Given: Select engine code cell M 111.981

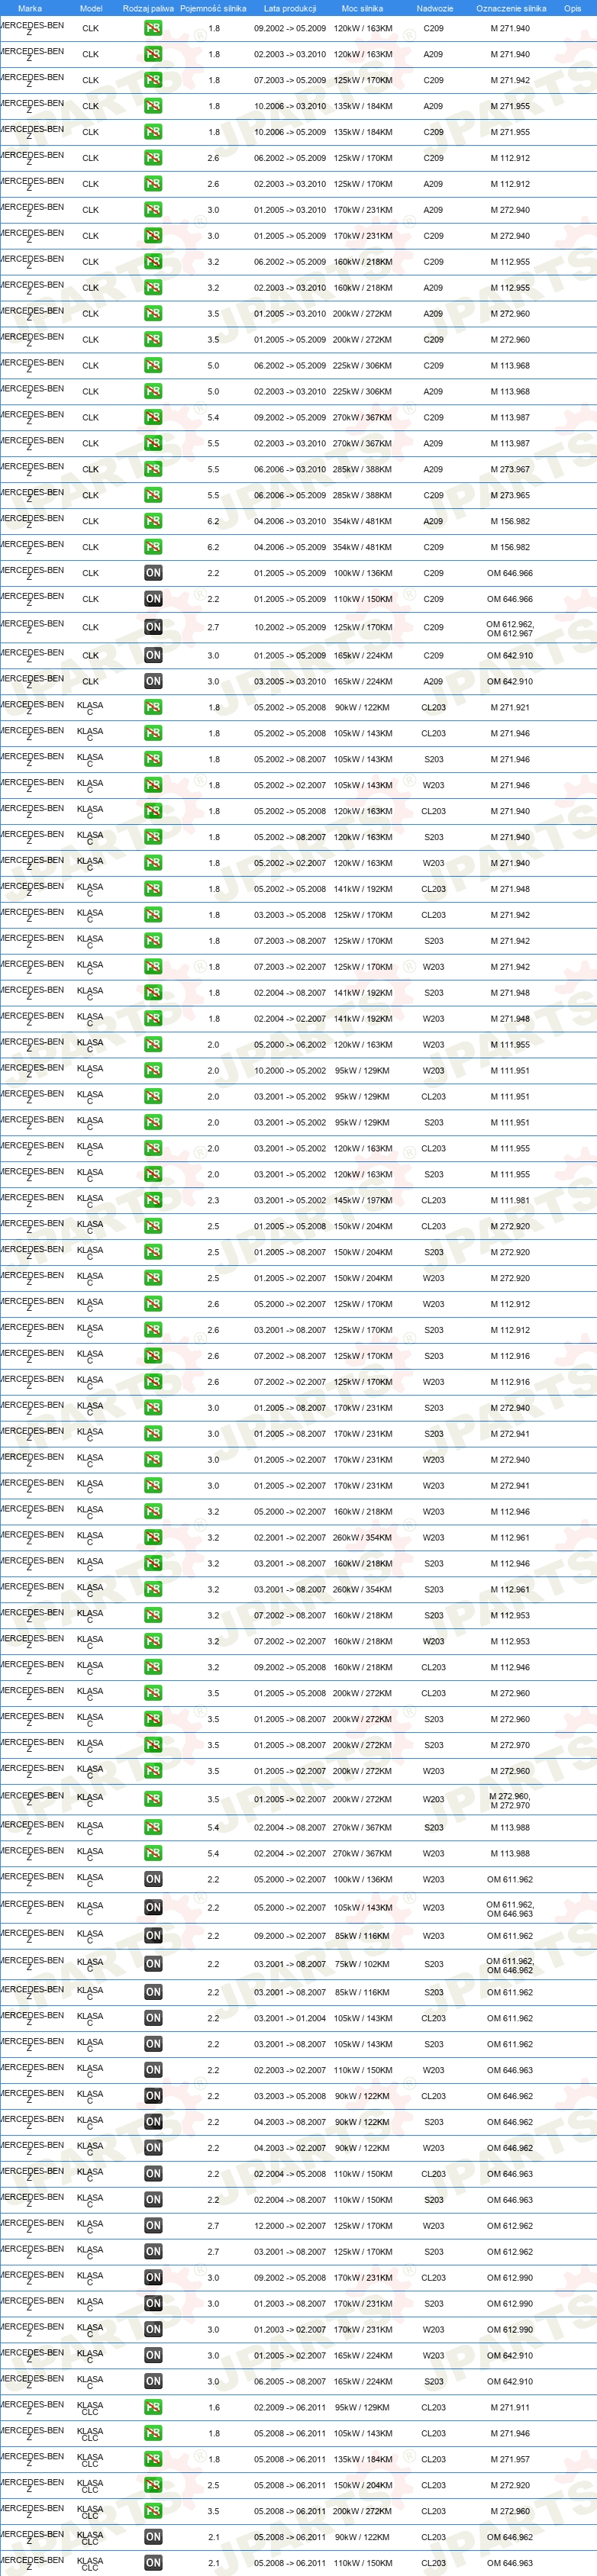Looking at the screenshot, I should [510, 1200].
